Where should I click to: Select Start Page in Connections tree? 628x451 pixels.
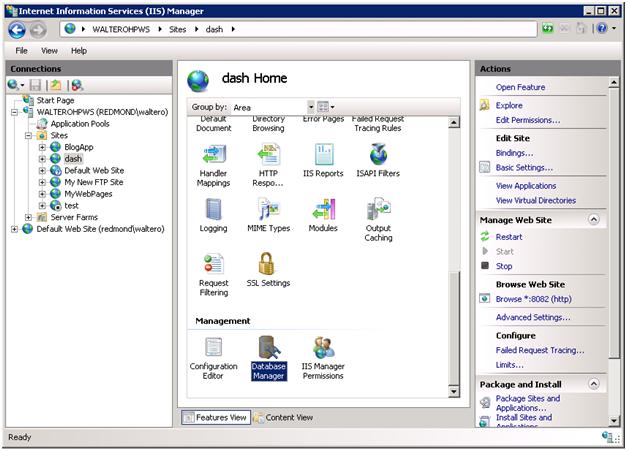tap(55, 101)
